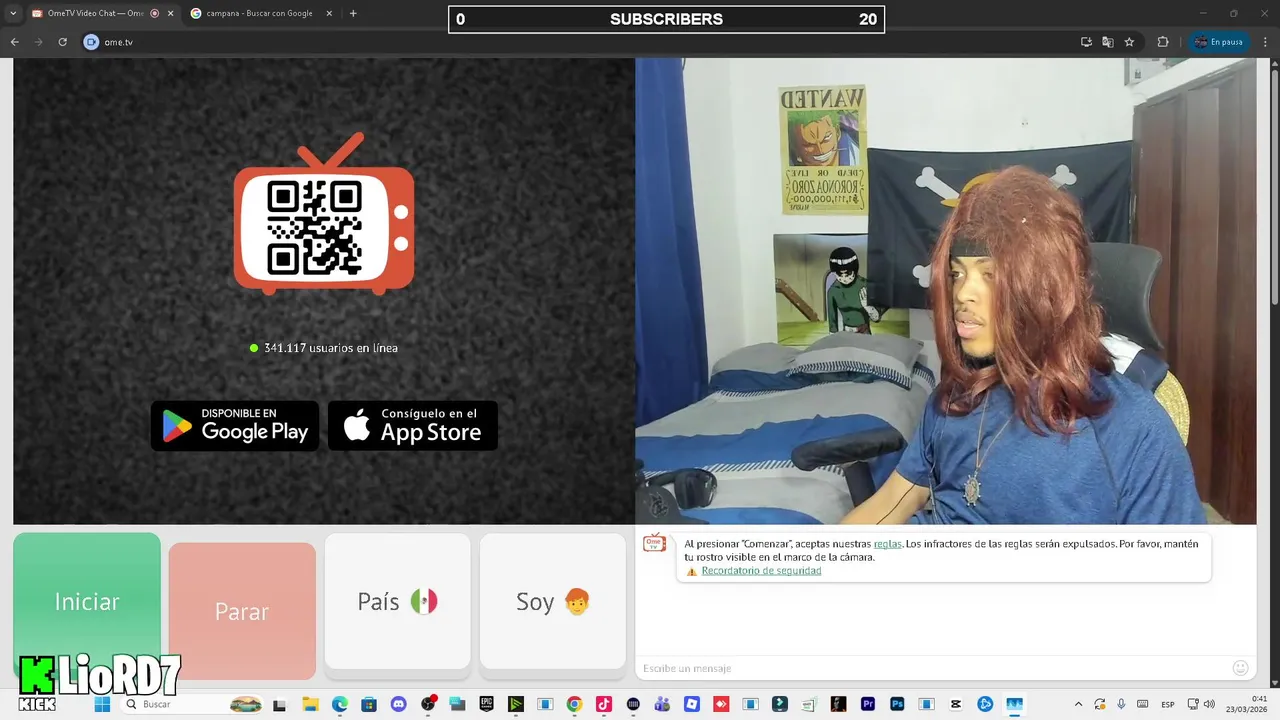This screenshot has width=1280, height=720.
Task: Open the emoji picker in message box
Action: click(x=1240, y=668)
